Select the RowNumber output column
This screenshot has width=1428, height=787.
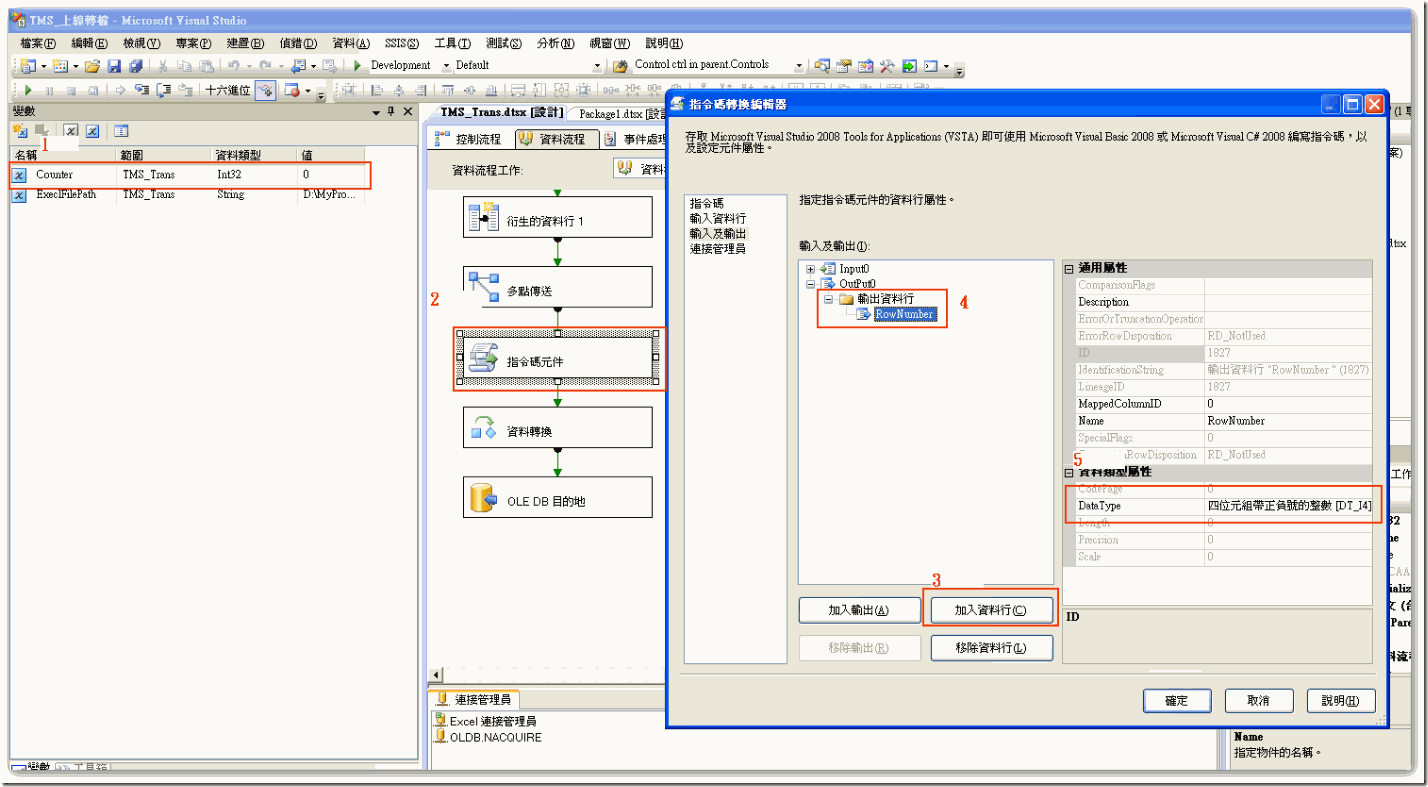click(x=903, y=314)
